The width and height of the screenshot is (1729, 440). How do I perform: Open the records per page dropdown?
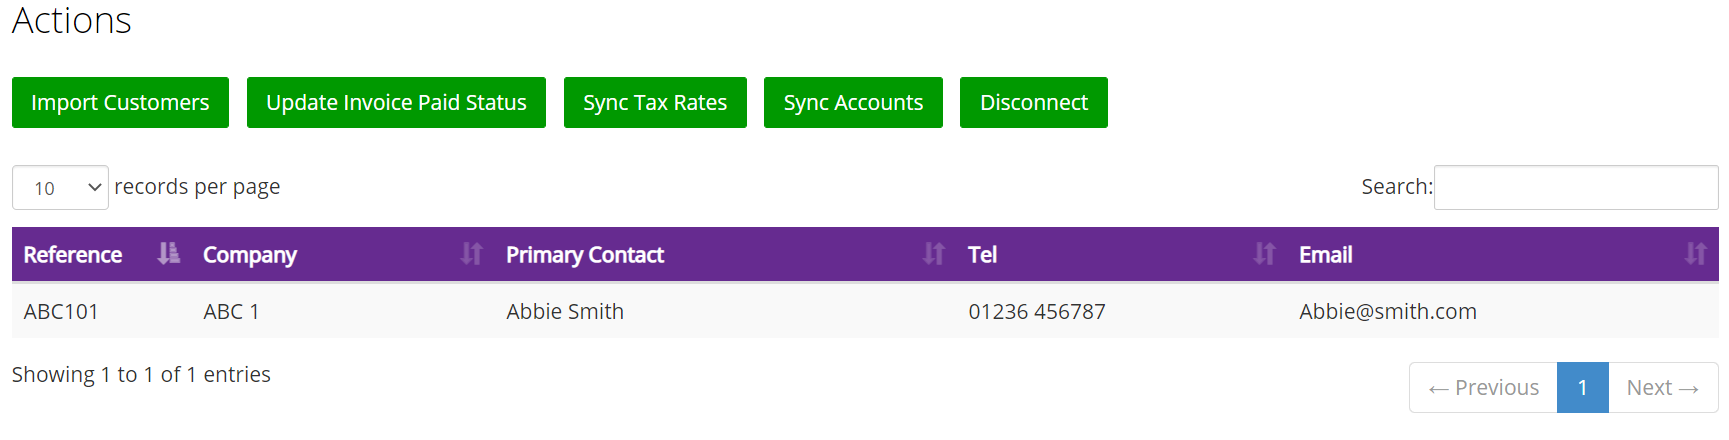(x=60, y=187)
